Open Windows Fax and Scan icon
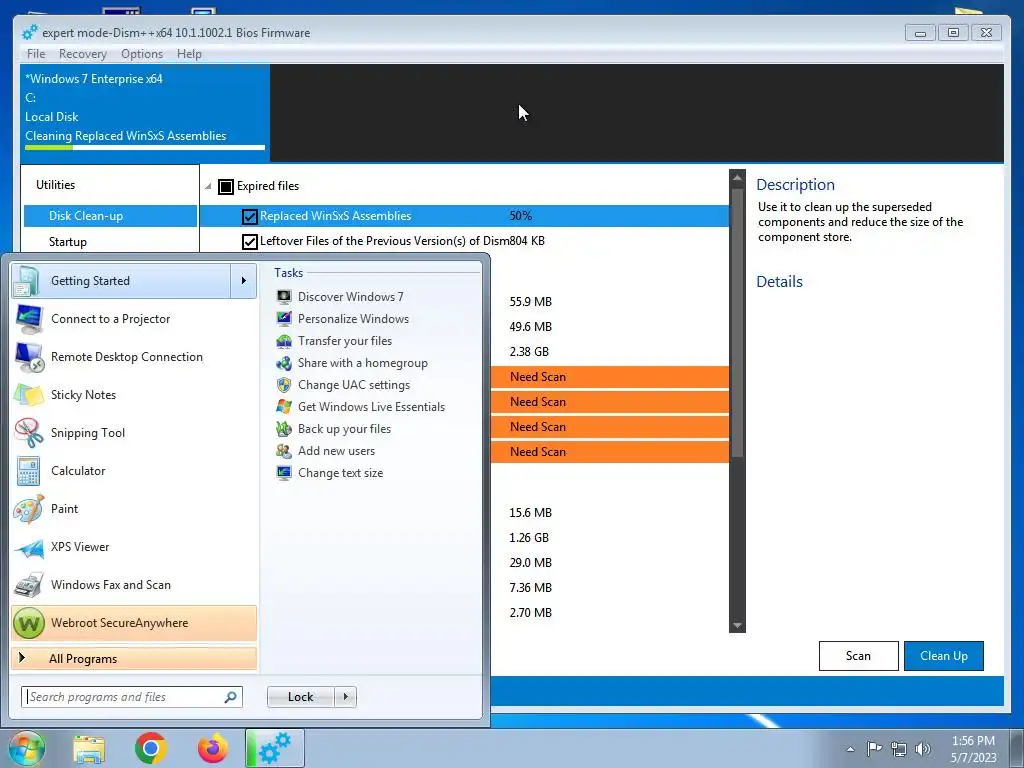Image resolution: width=1024 pixels, height=768 pixels. coord(28,584)
